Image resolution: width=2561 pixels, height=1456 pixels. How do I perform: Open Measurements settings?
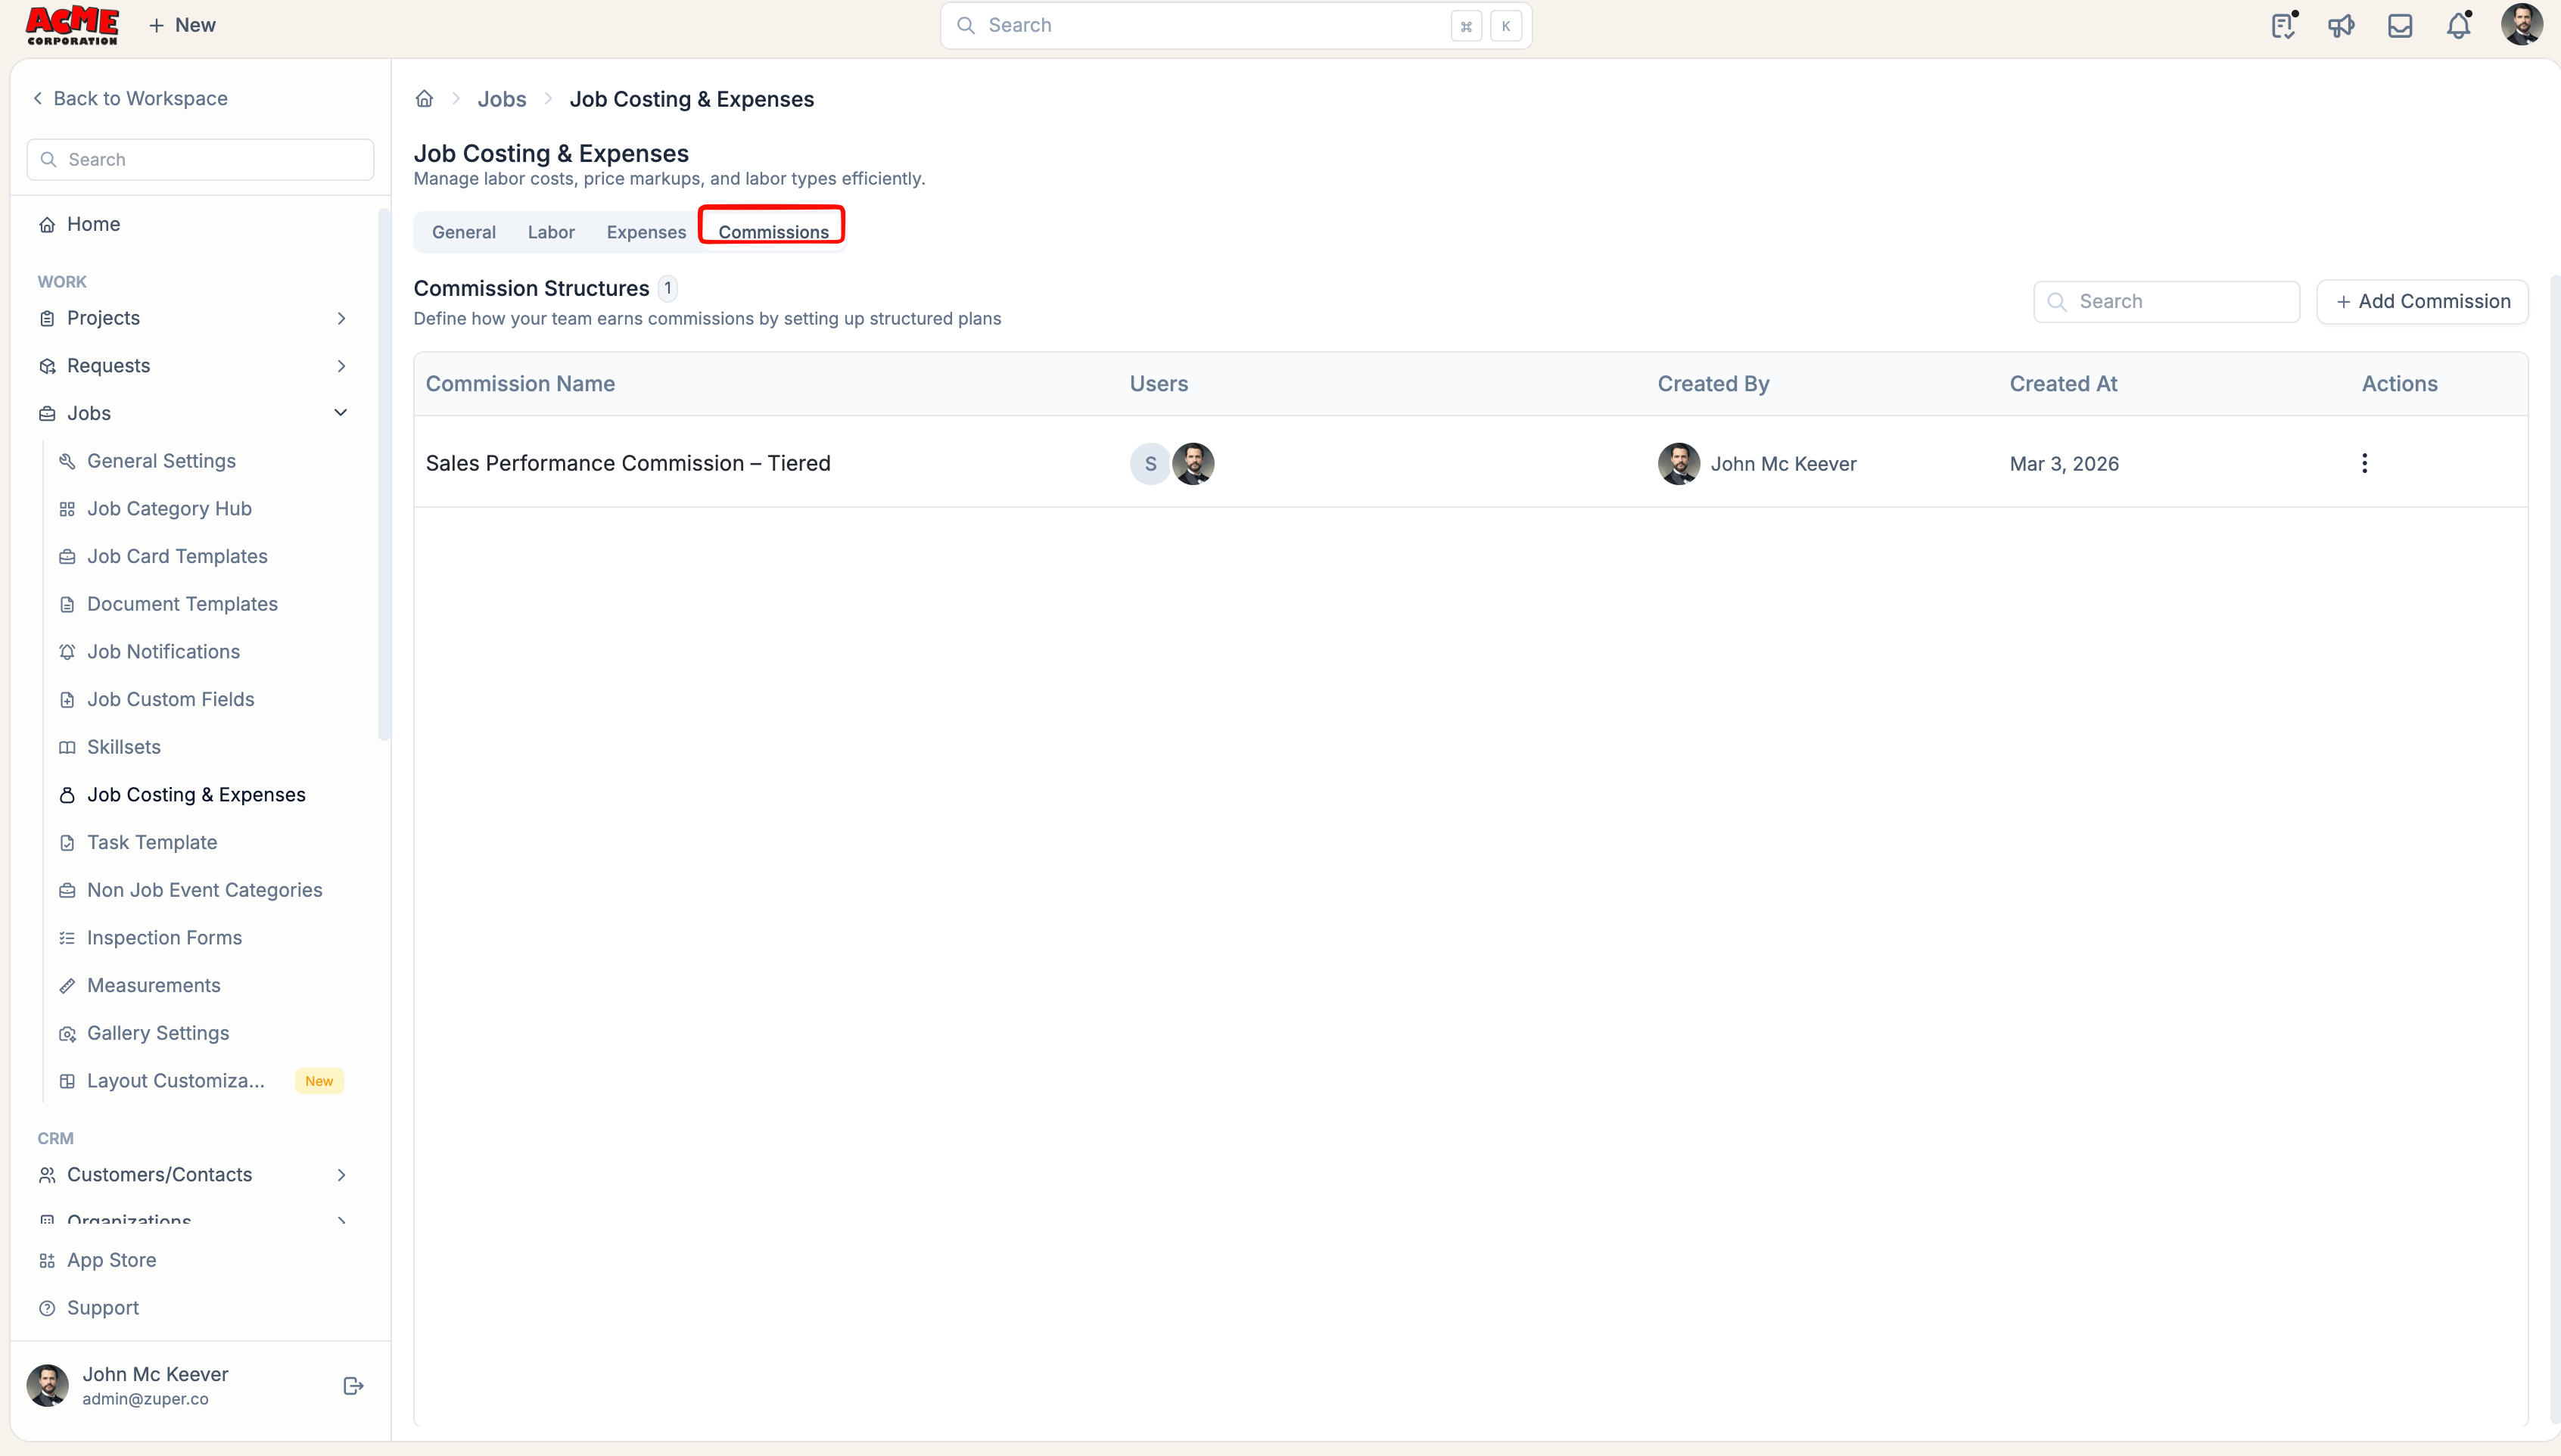(x=153, y=985)
